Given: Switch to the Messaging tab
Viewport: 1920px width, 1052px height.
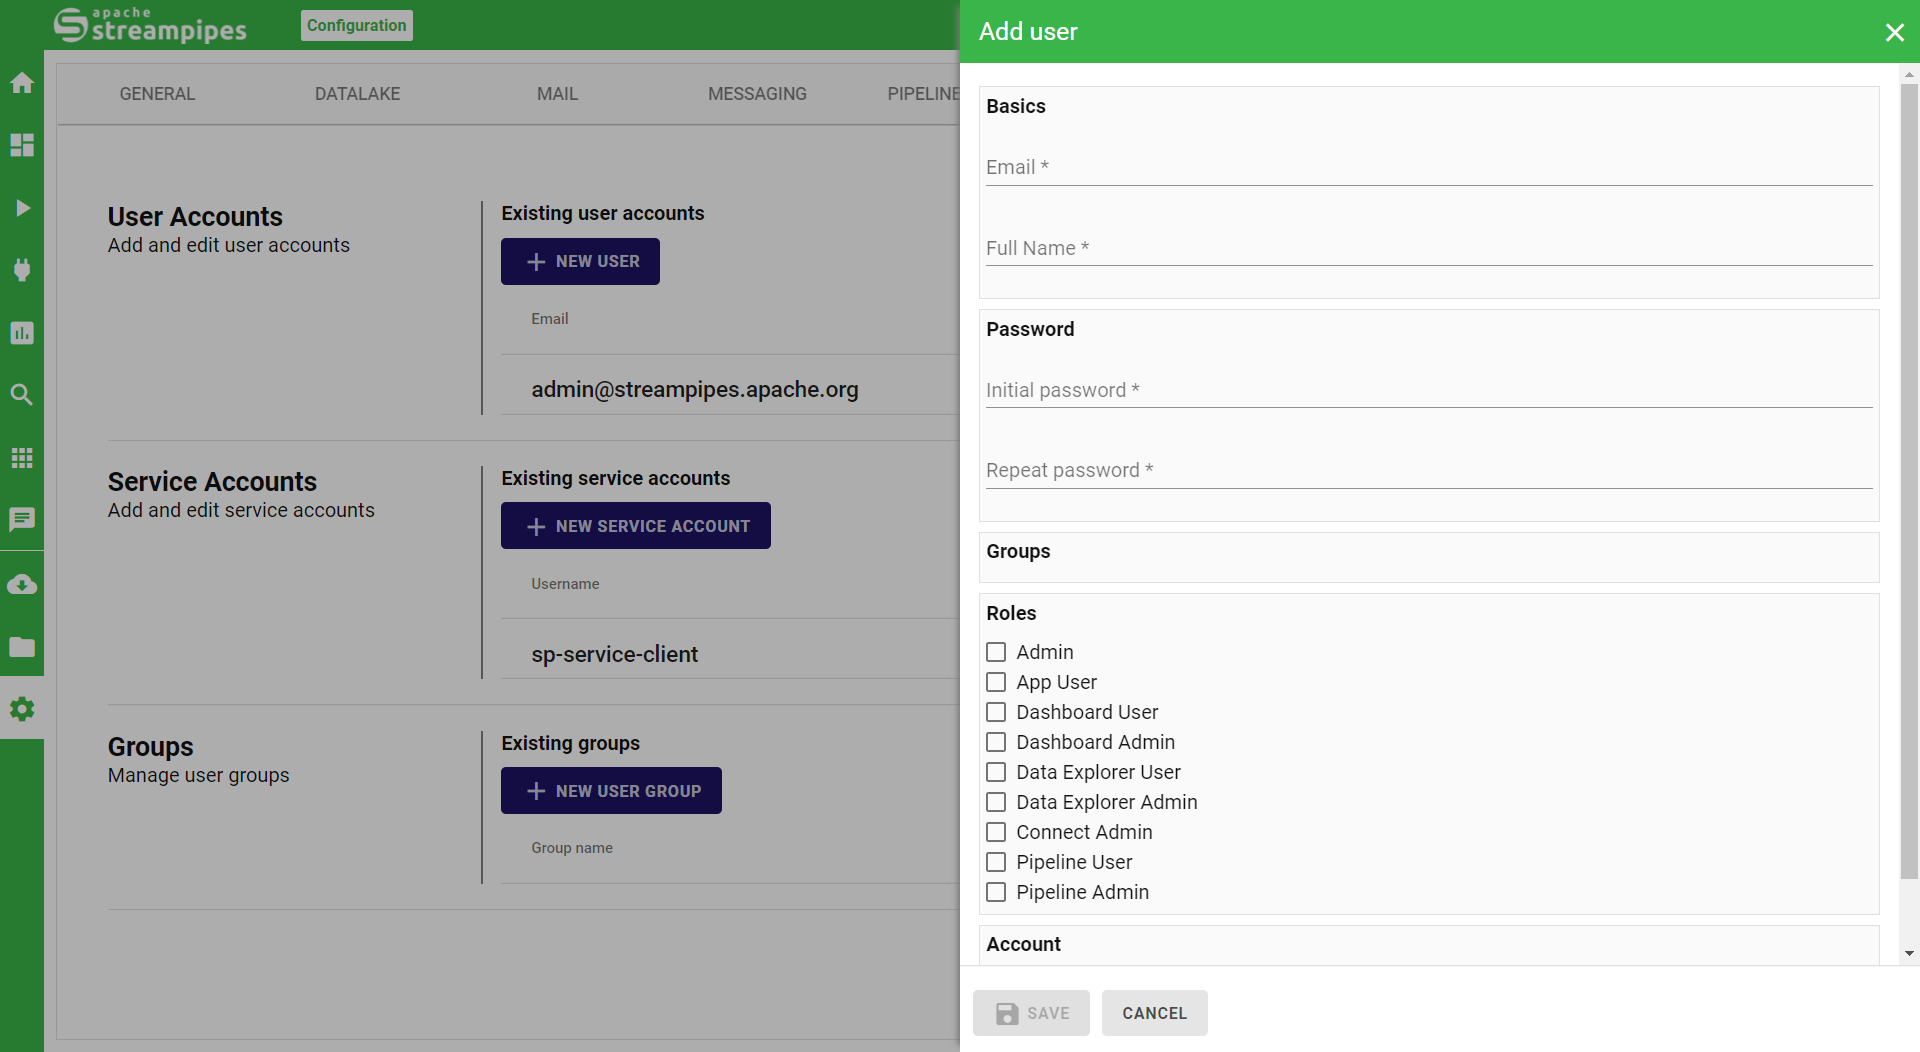Looking at the screenshot, I should click(x=757, y=94).
